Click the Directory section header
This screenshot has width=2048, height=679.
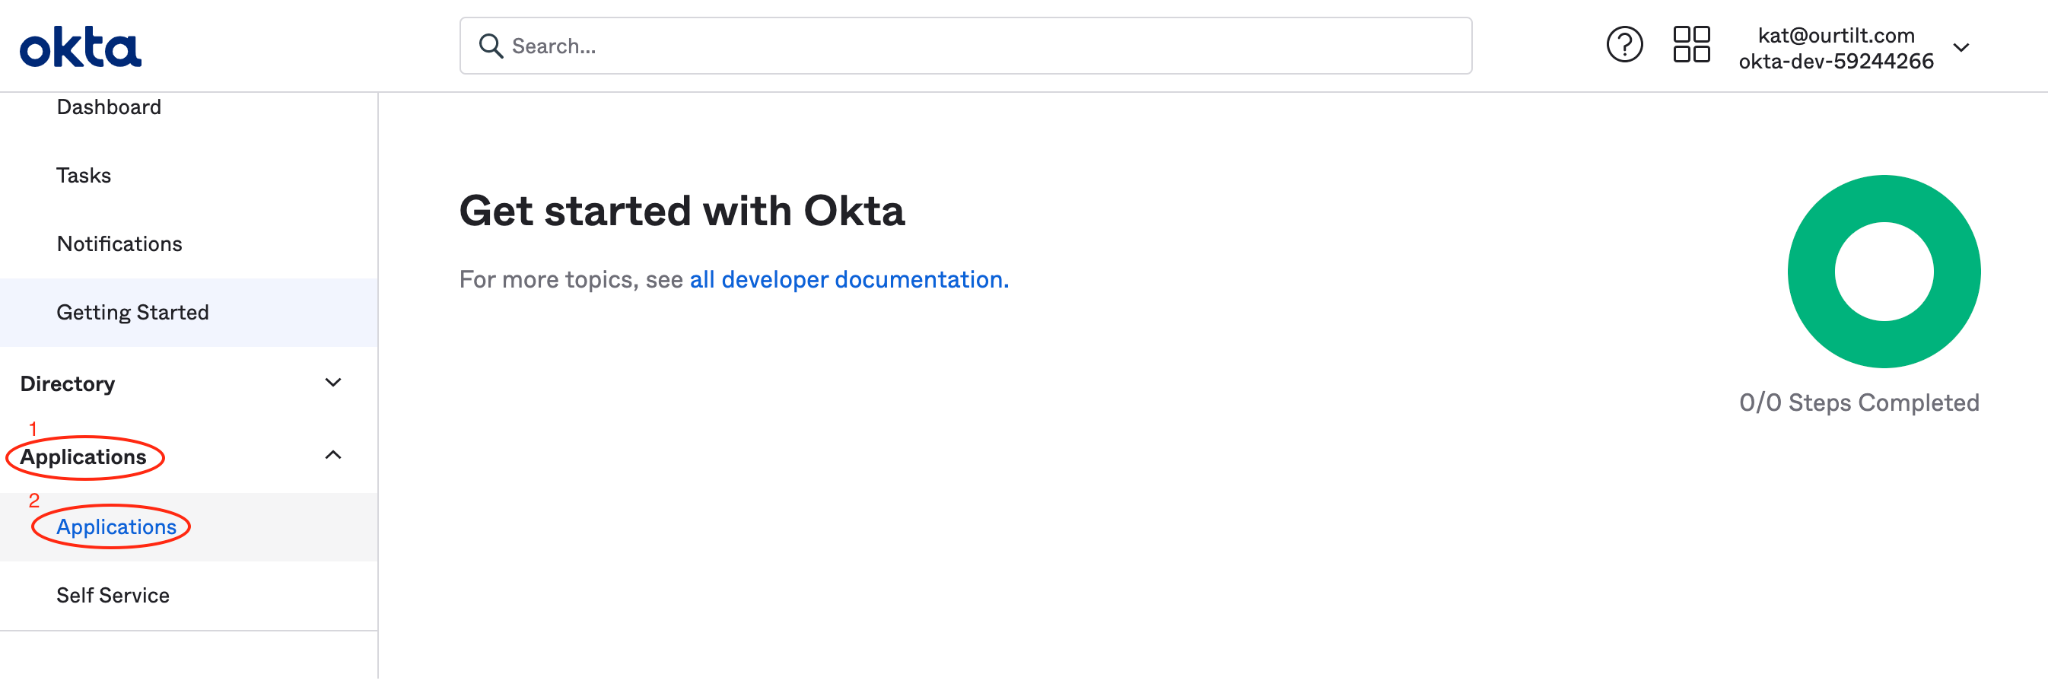[x=68, y=384]
